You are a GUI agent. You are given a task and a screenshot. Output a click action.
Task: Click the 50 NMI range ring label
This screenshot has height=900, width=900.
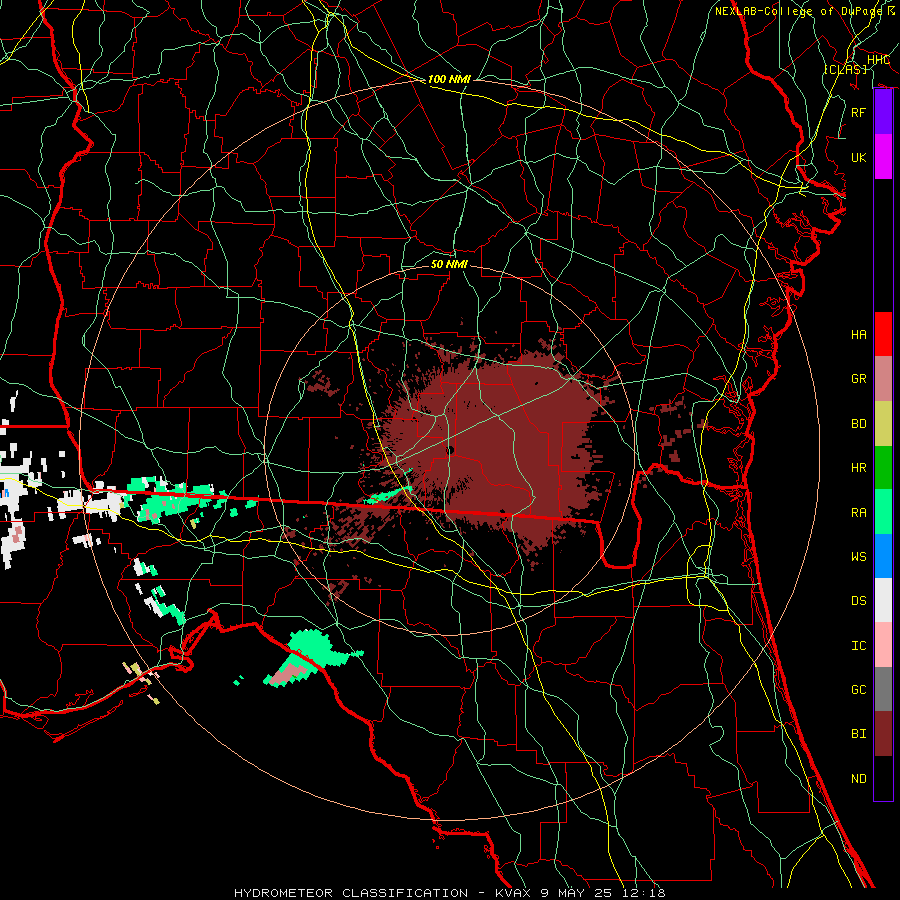point(449,264)
